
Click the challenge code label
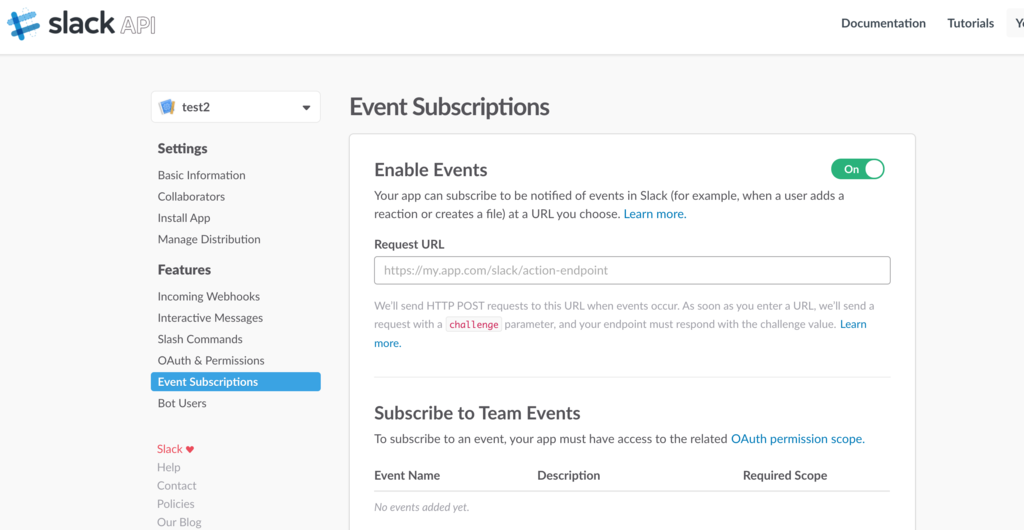click(x=474, y=324)
